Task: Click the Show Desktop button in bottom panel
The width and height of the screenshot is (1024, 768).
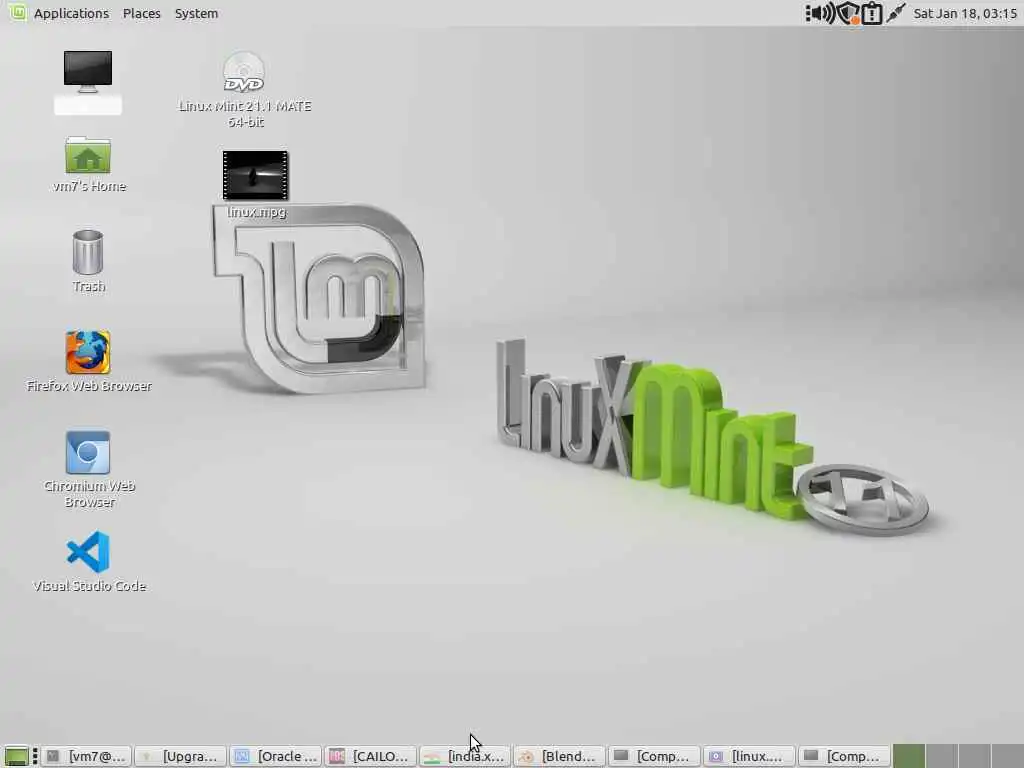Action: click(x=17, y=756)
